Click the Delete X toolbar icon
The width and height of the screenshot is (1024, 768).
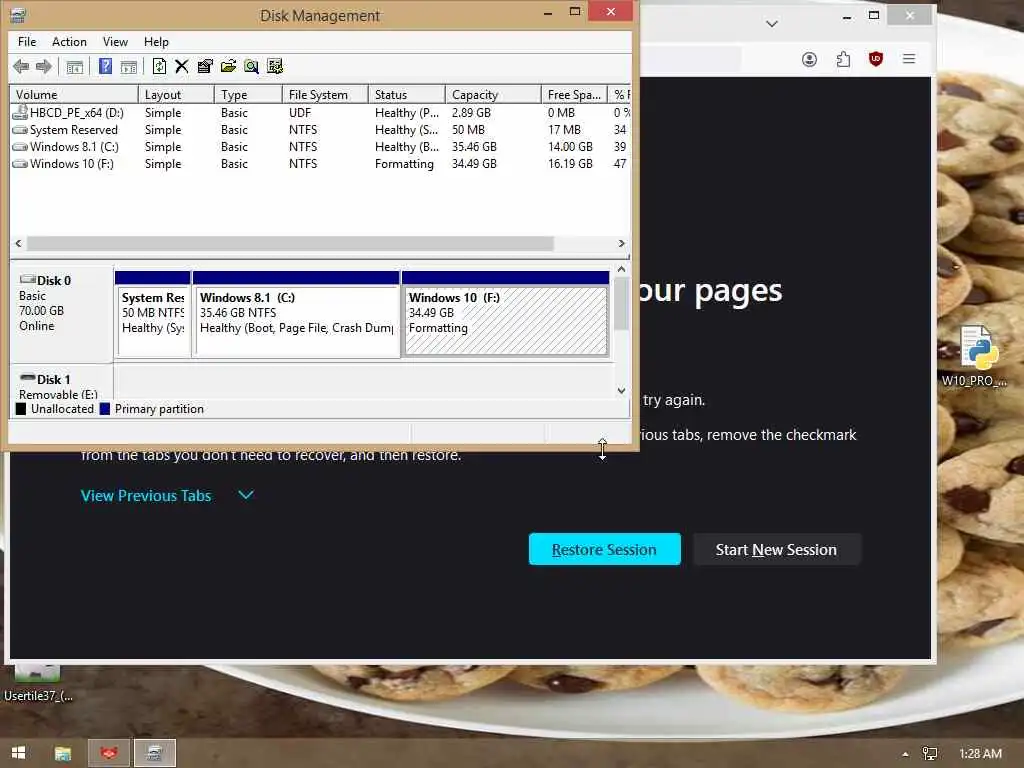tap(182, 66)
